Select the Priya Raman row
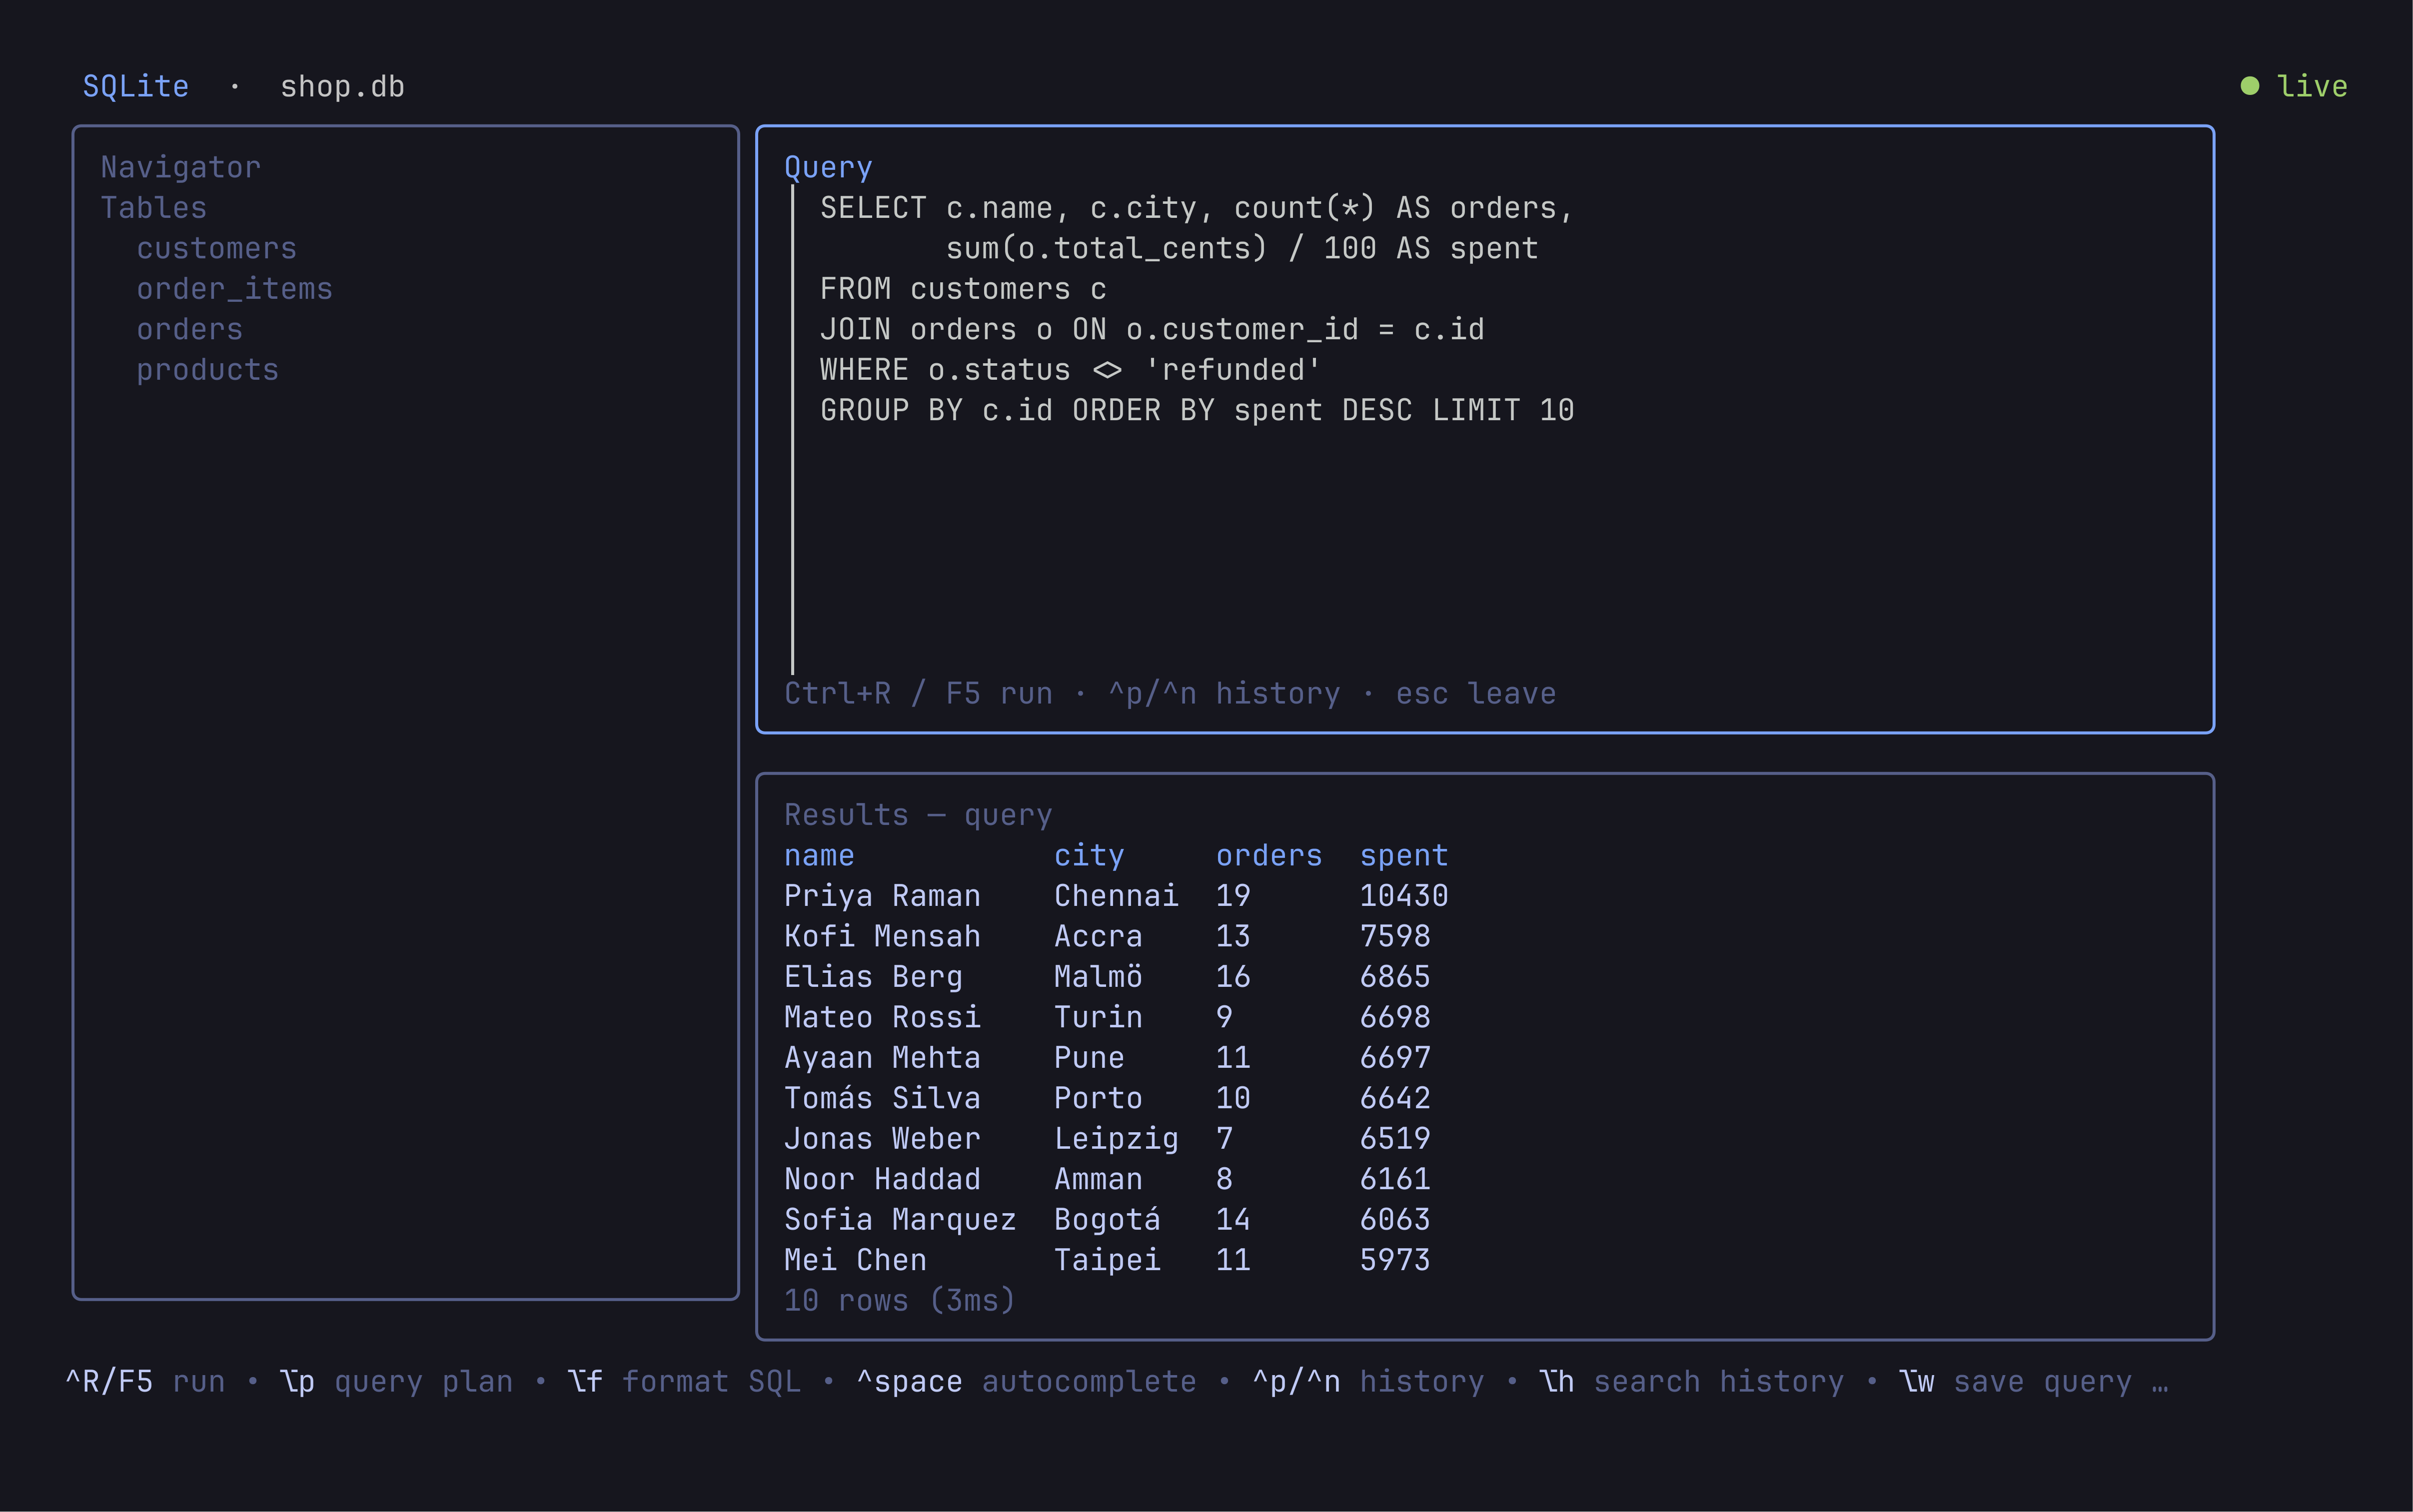 1116,896
